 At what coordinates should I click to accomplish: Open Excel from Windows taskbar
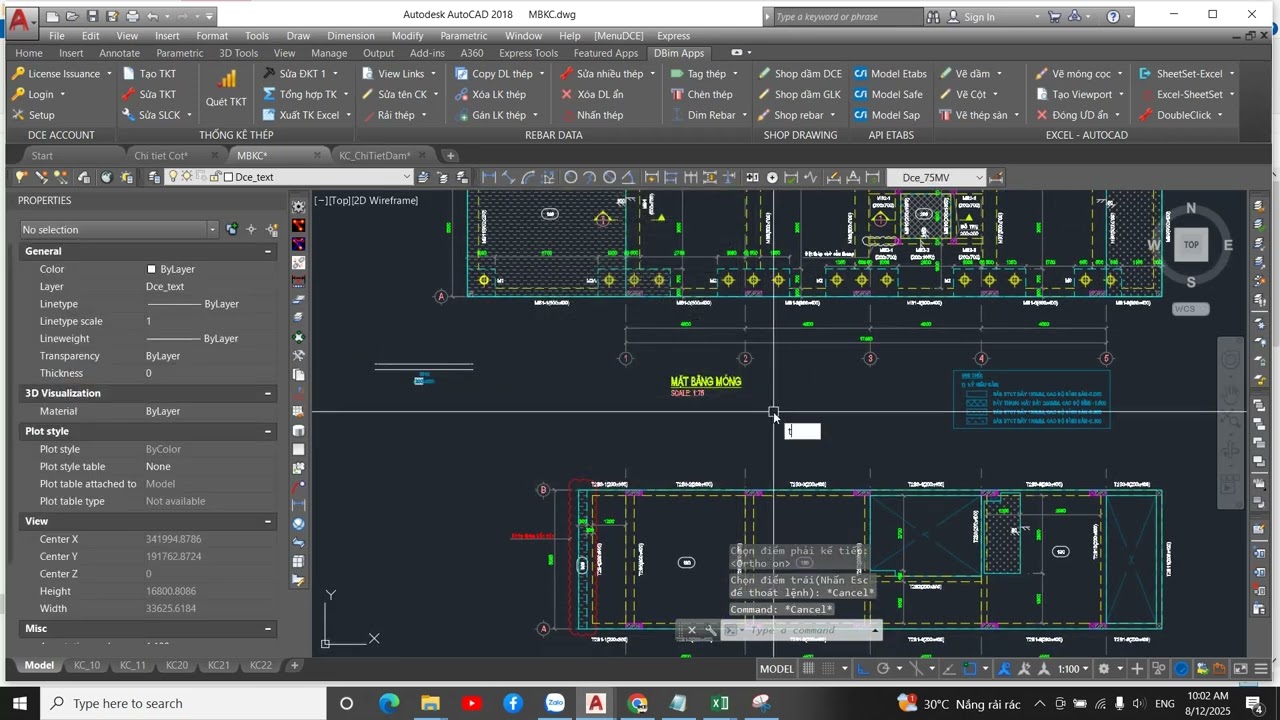pos(720,703)
